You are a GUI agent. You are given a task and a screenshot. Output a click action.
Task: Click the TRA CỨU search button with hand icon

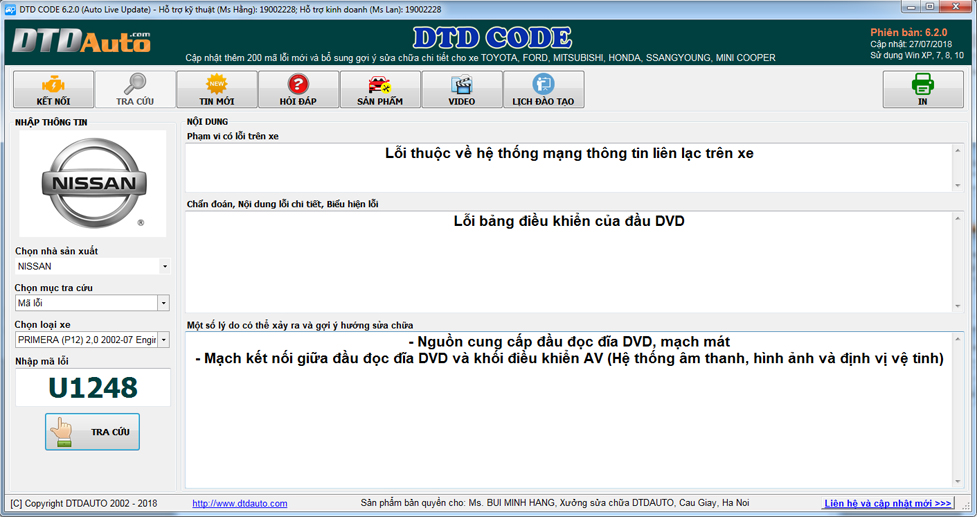coord(92,432)
